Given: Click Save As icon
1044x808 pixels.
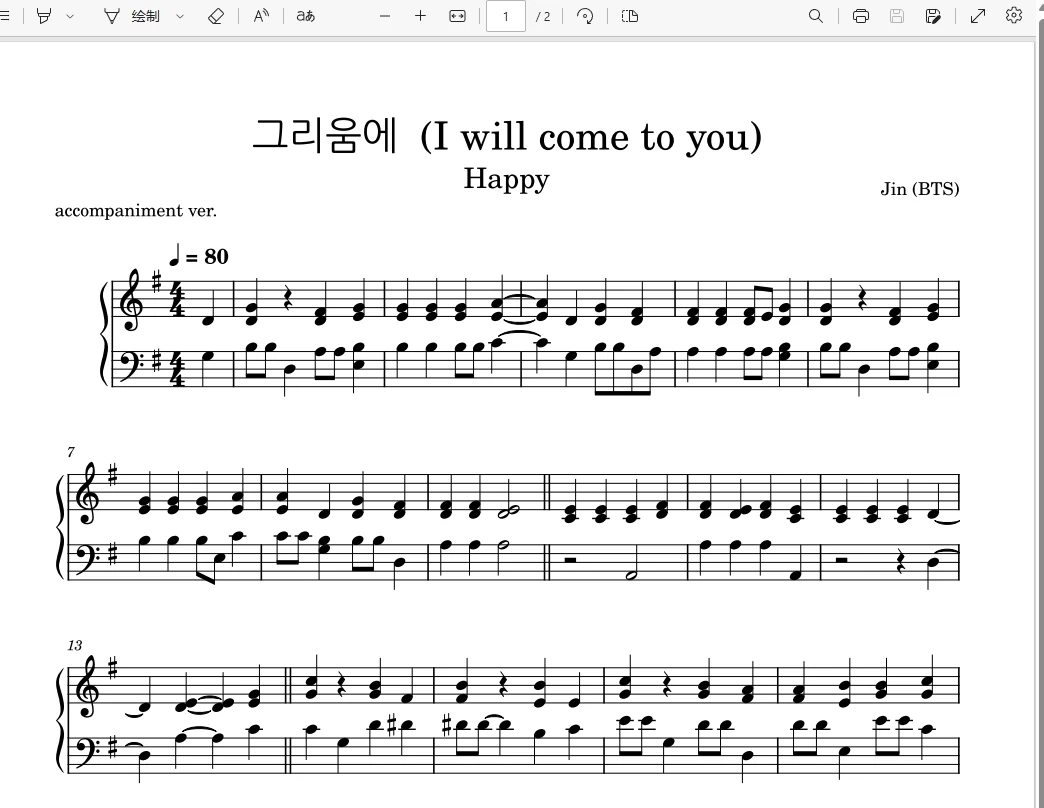Looking at the screenshot, I should pos(933,16).
